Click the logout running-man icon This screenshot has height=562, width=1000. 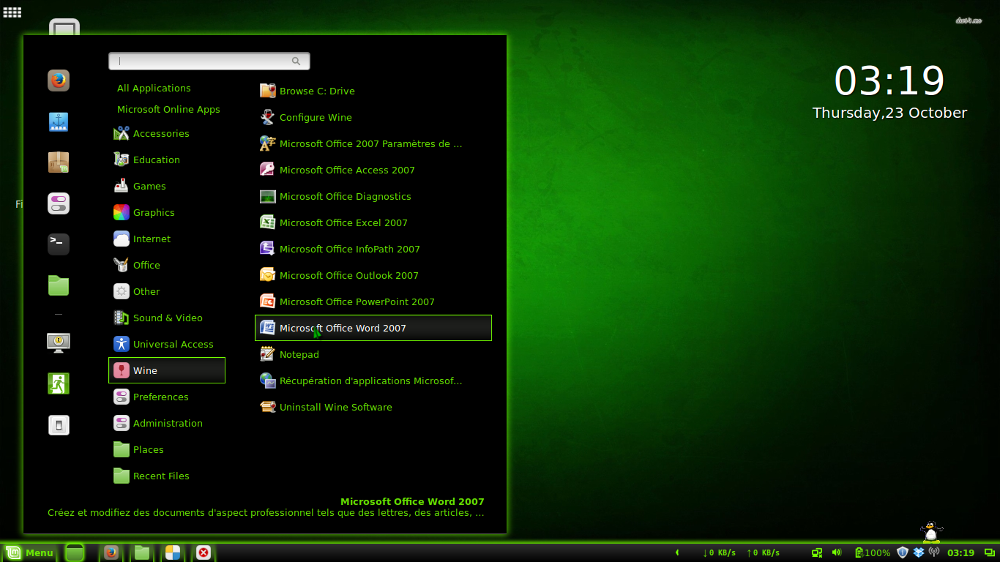[59, 383]
